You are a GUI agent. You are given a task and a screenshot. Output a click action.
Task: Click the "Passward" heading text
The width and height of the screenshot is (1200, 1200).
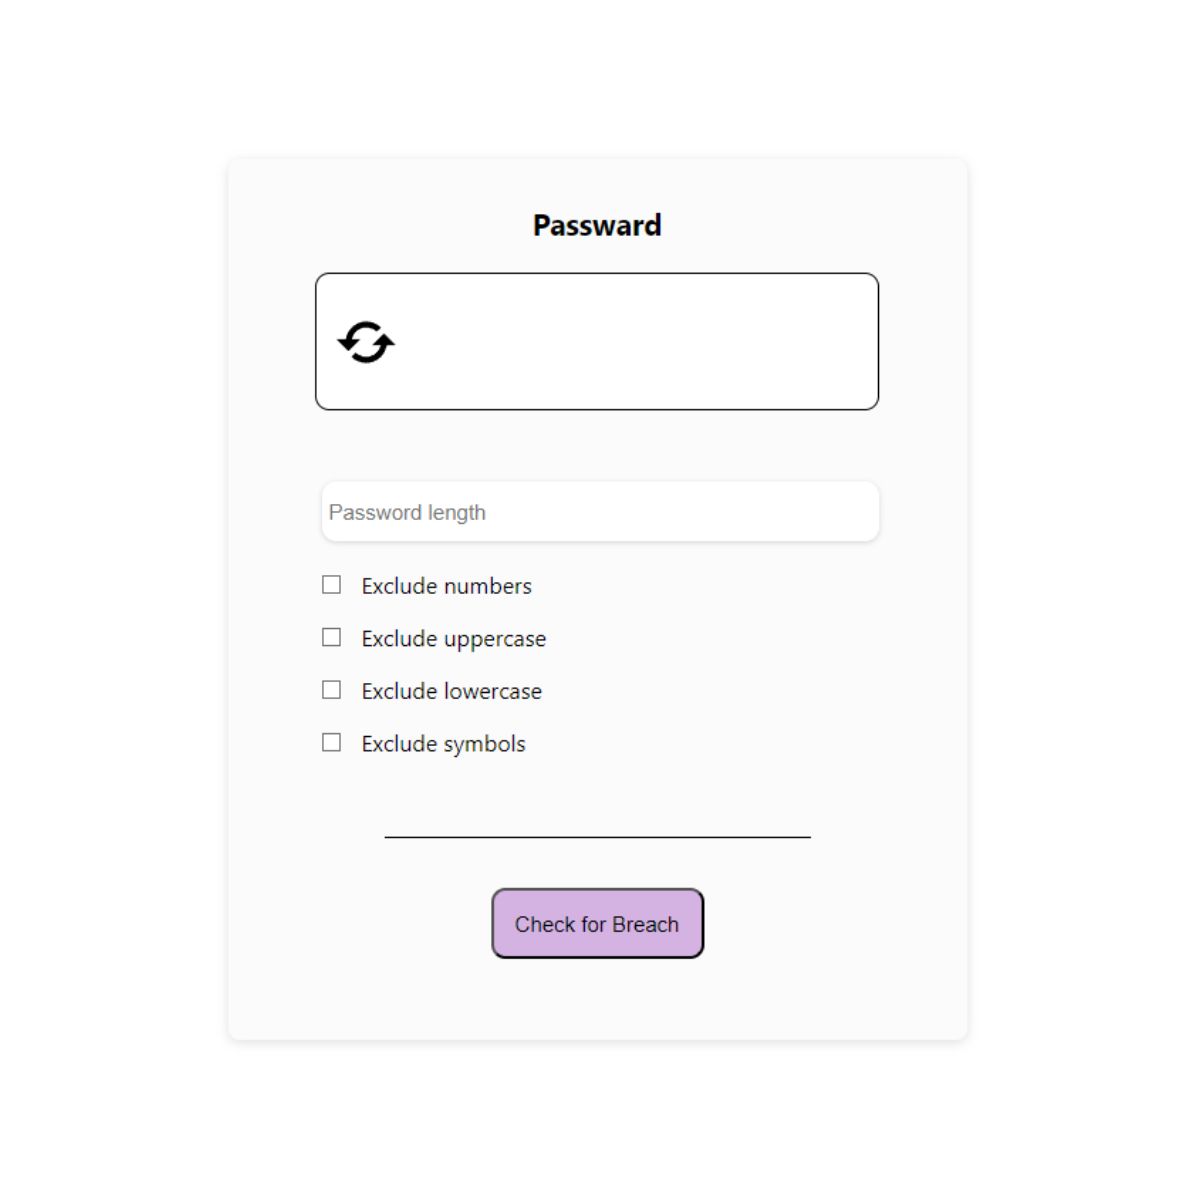point(597,225)
